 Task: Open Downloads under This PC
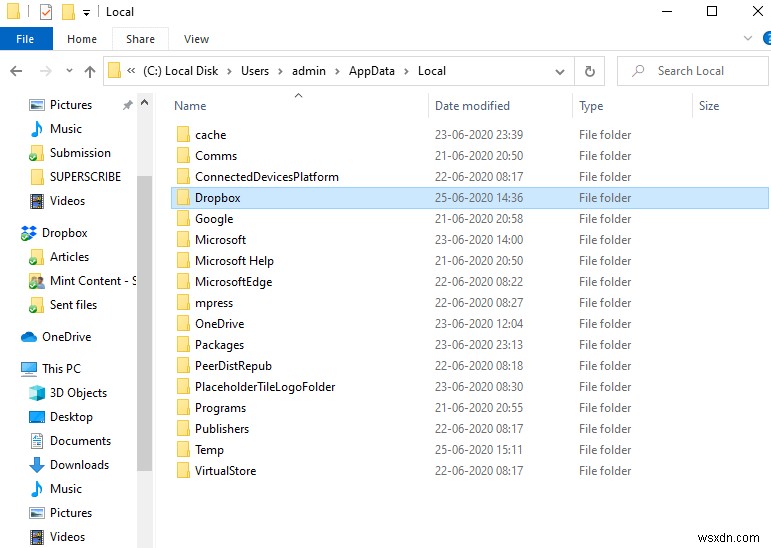[x=79, y=465]
